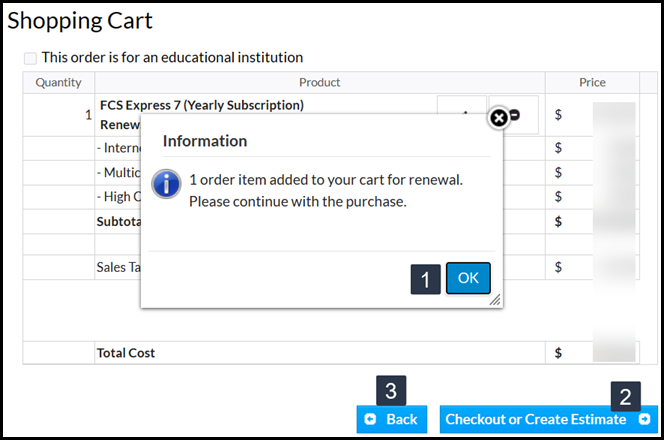The image size is (664, 440).
Task: Click the Quantity column header
Action: (58, 82)
